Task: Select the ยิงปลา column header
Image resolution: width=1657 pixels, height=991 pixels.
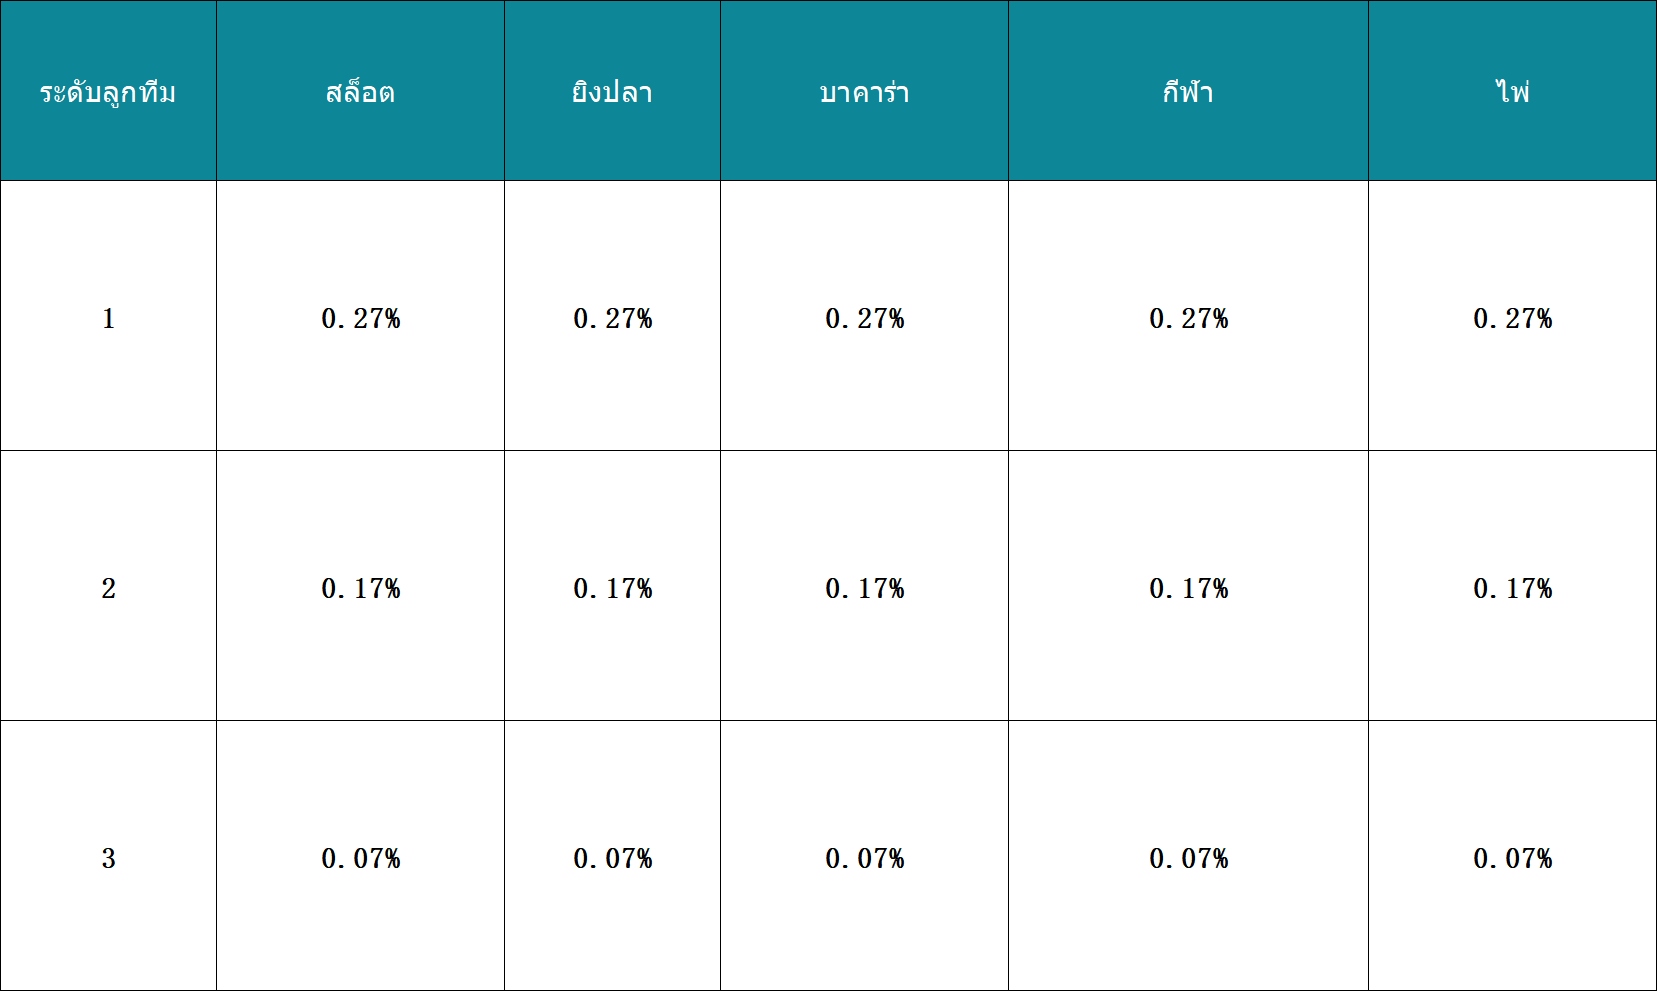Action: click(x=612, y=91)
